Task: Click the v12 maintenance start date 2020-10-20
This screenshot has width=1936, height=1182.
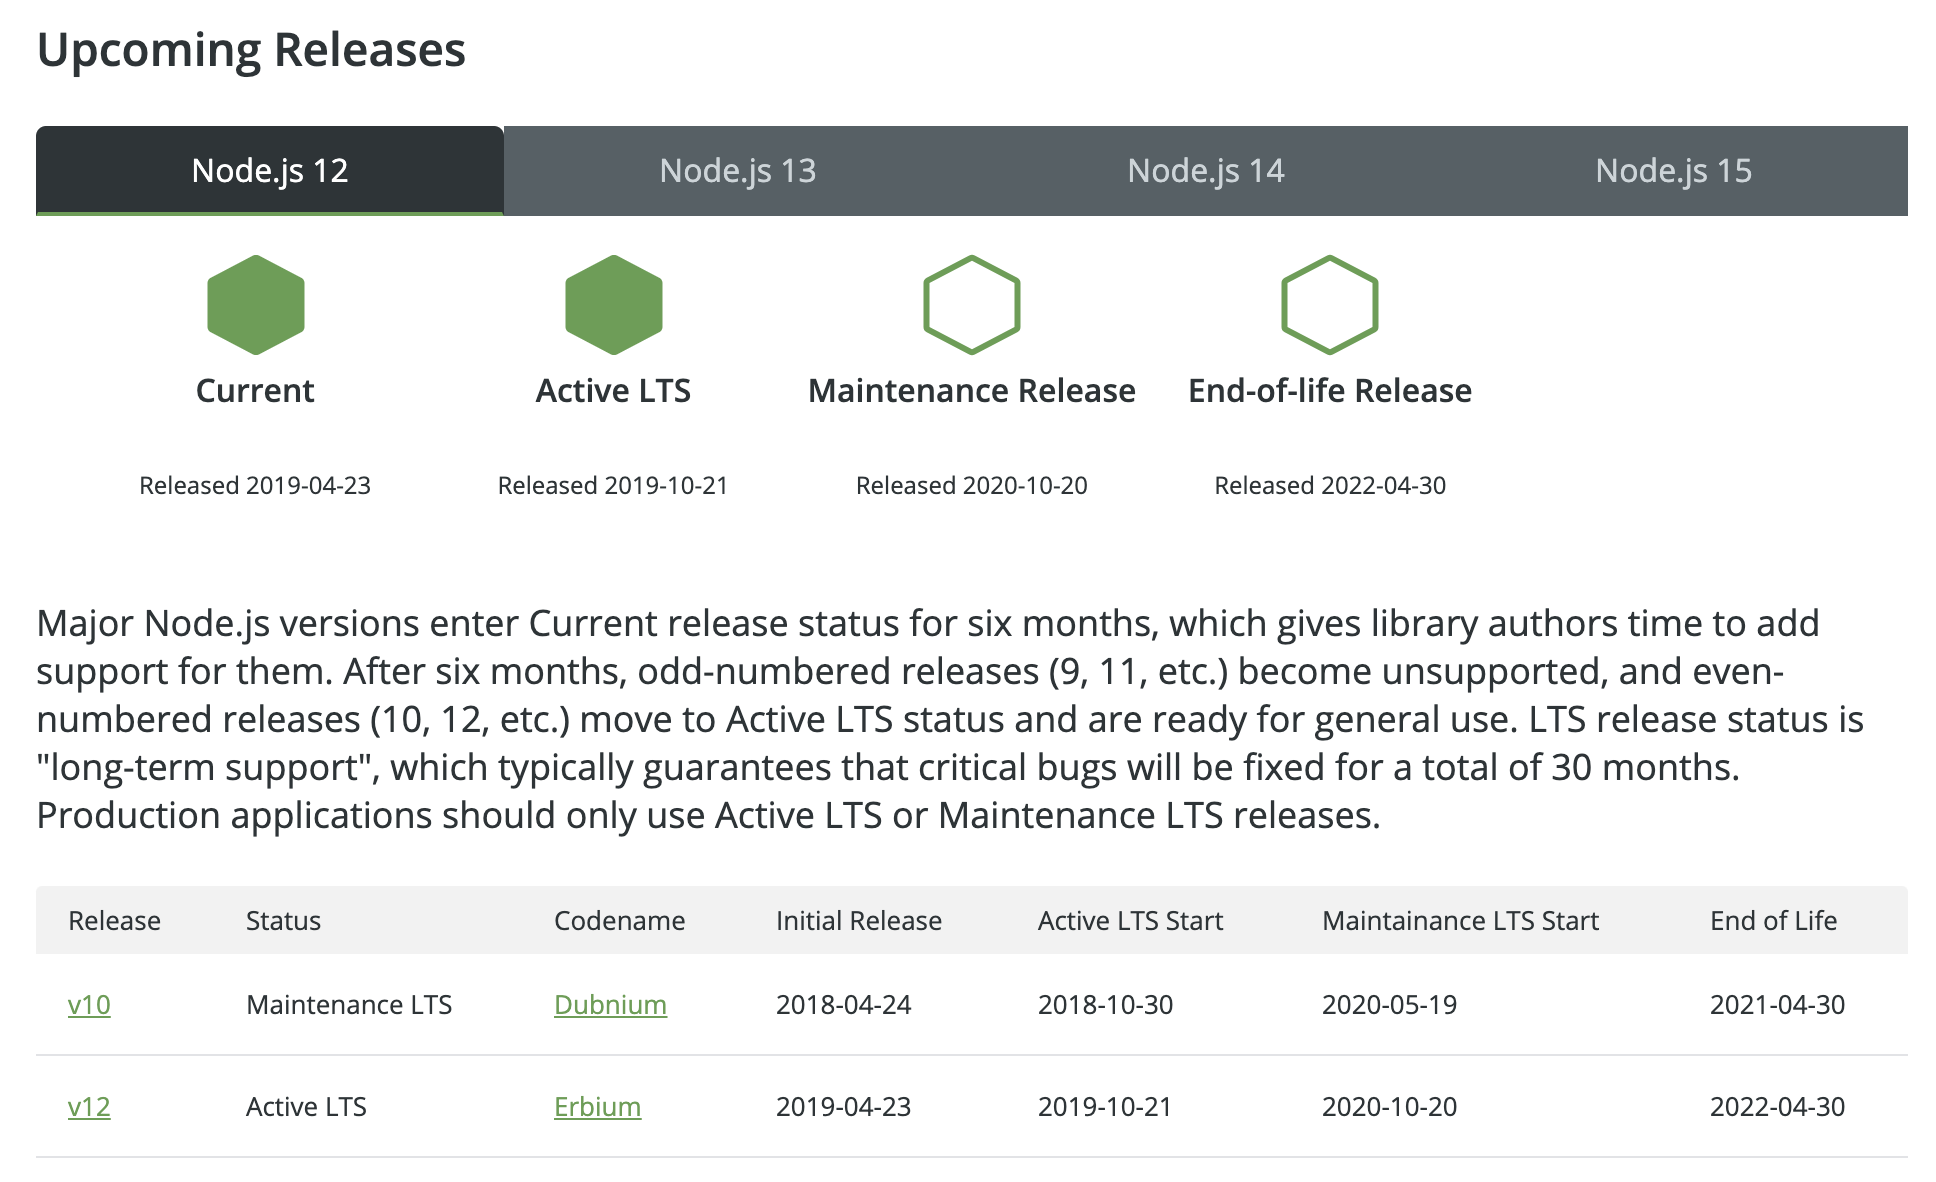Action: (x=1389, y=1106)
